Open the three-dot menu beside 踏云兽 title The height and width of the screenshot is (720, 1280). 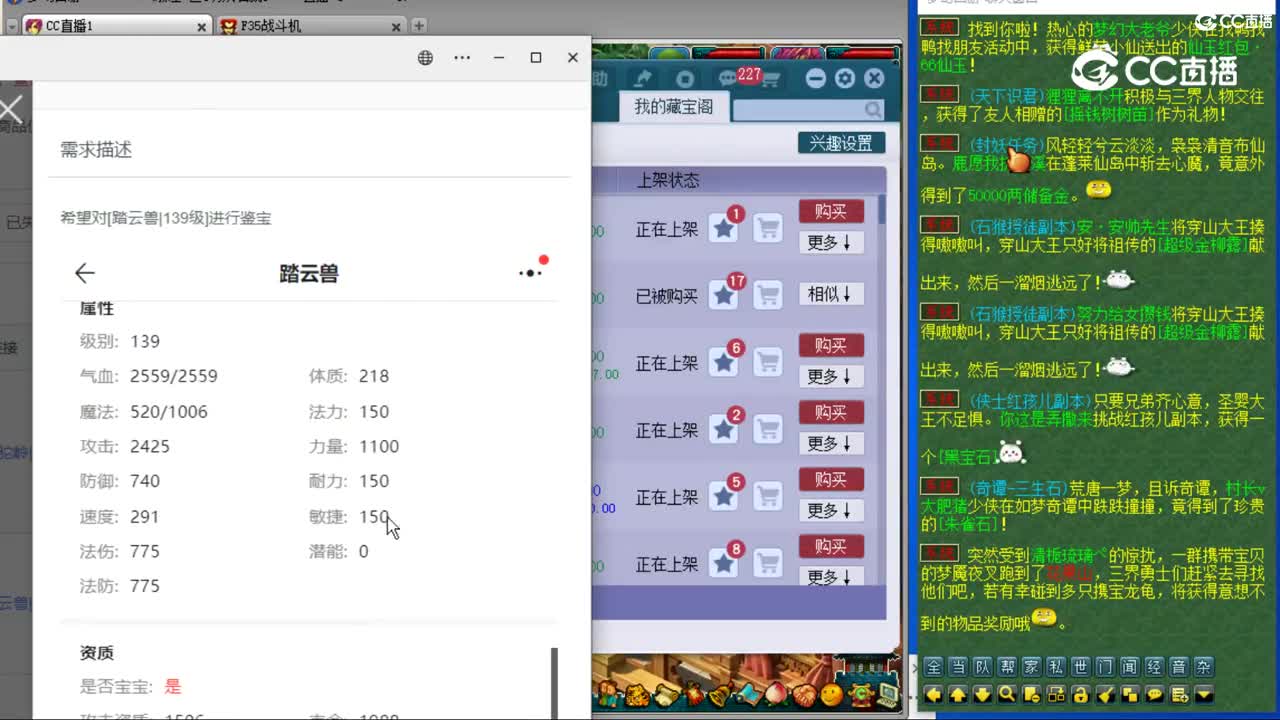(532, 272)
